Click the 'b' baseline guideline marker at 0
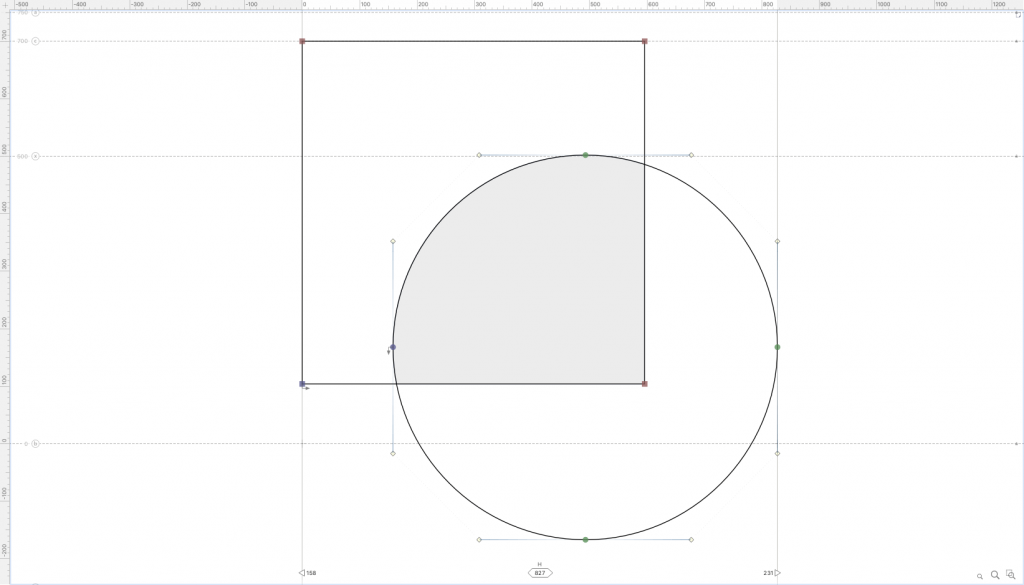1024x585 pixels. pyautogui.click(x=35, y=444)
